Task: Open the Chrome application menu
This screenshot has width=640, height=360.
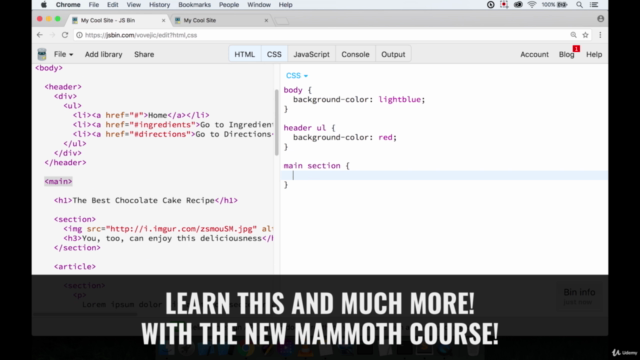Action: 68,5
